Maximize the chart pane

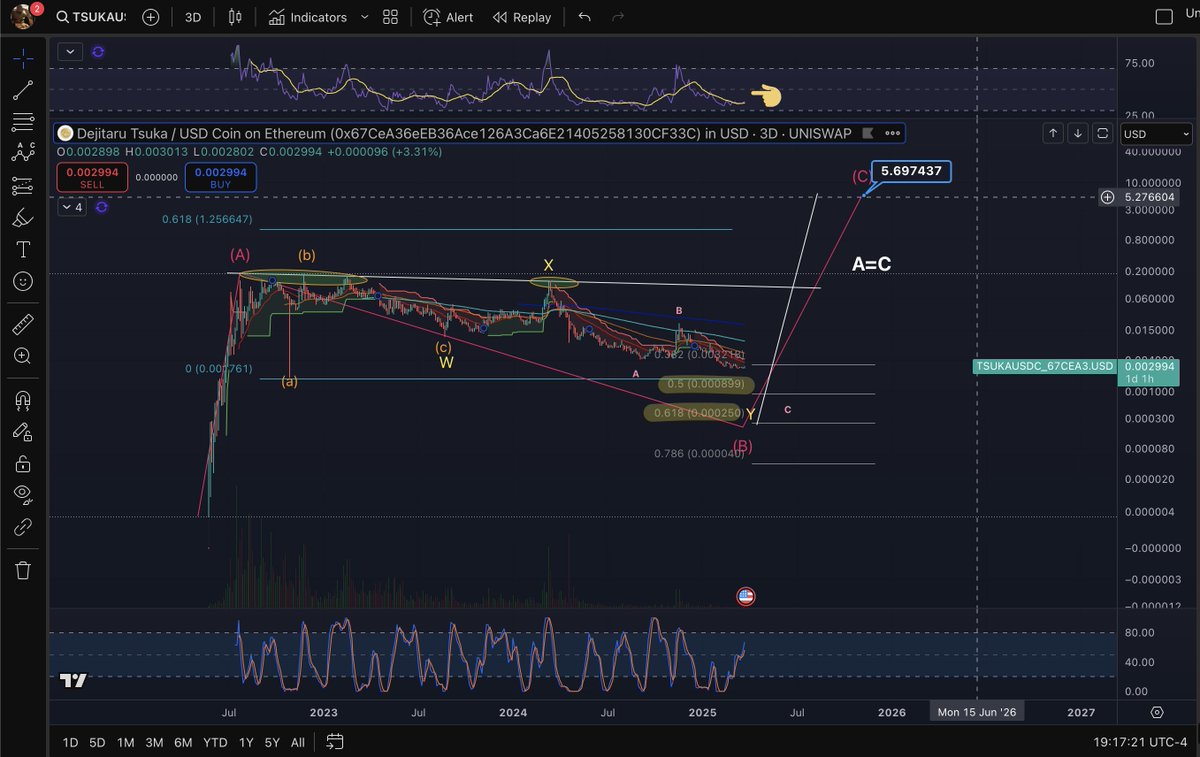(x=1102, y=133)
